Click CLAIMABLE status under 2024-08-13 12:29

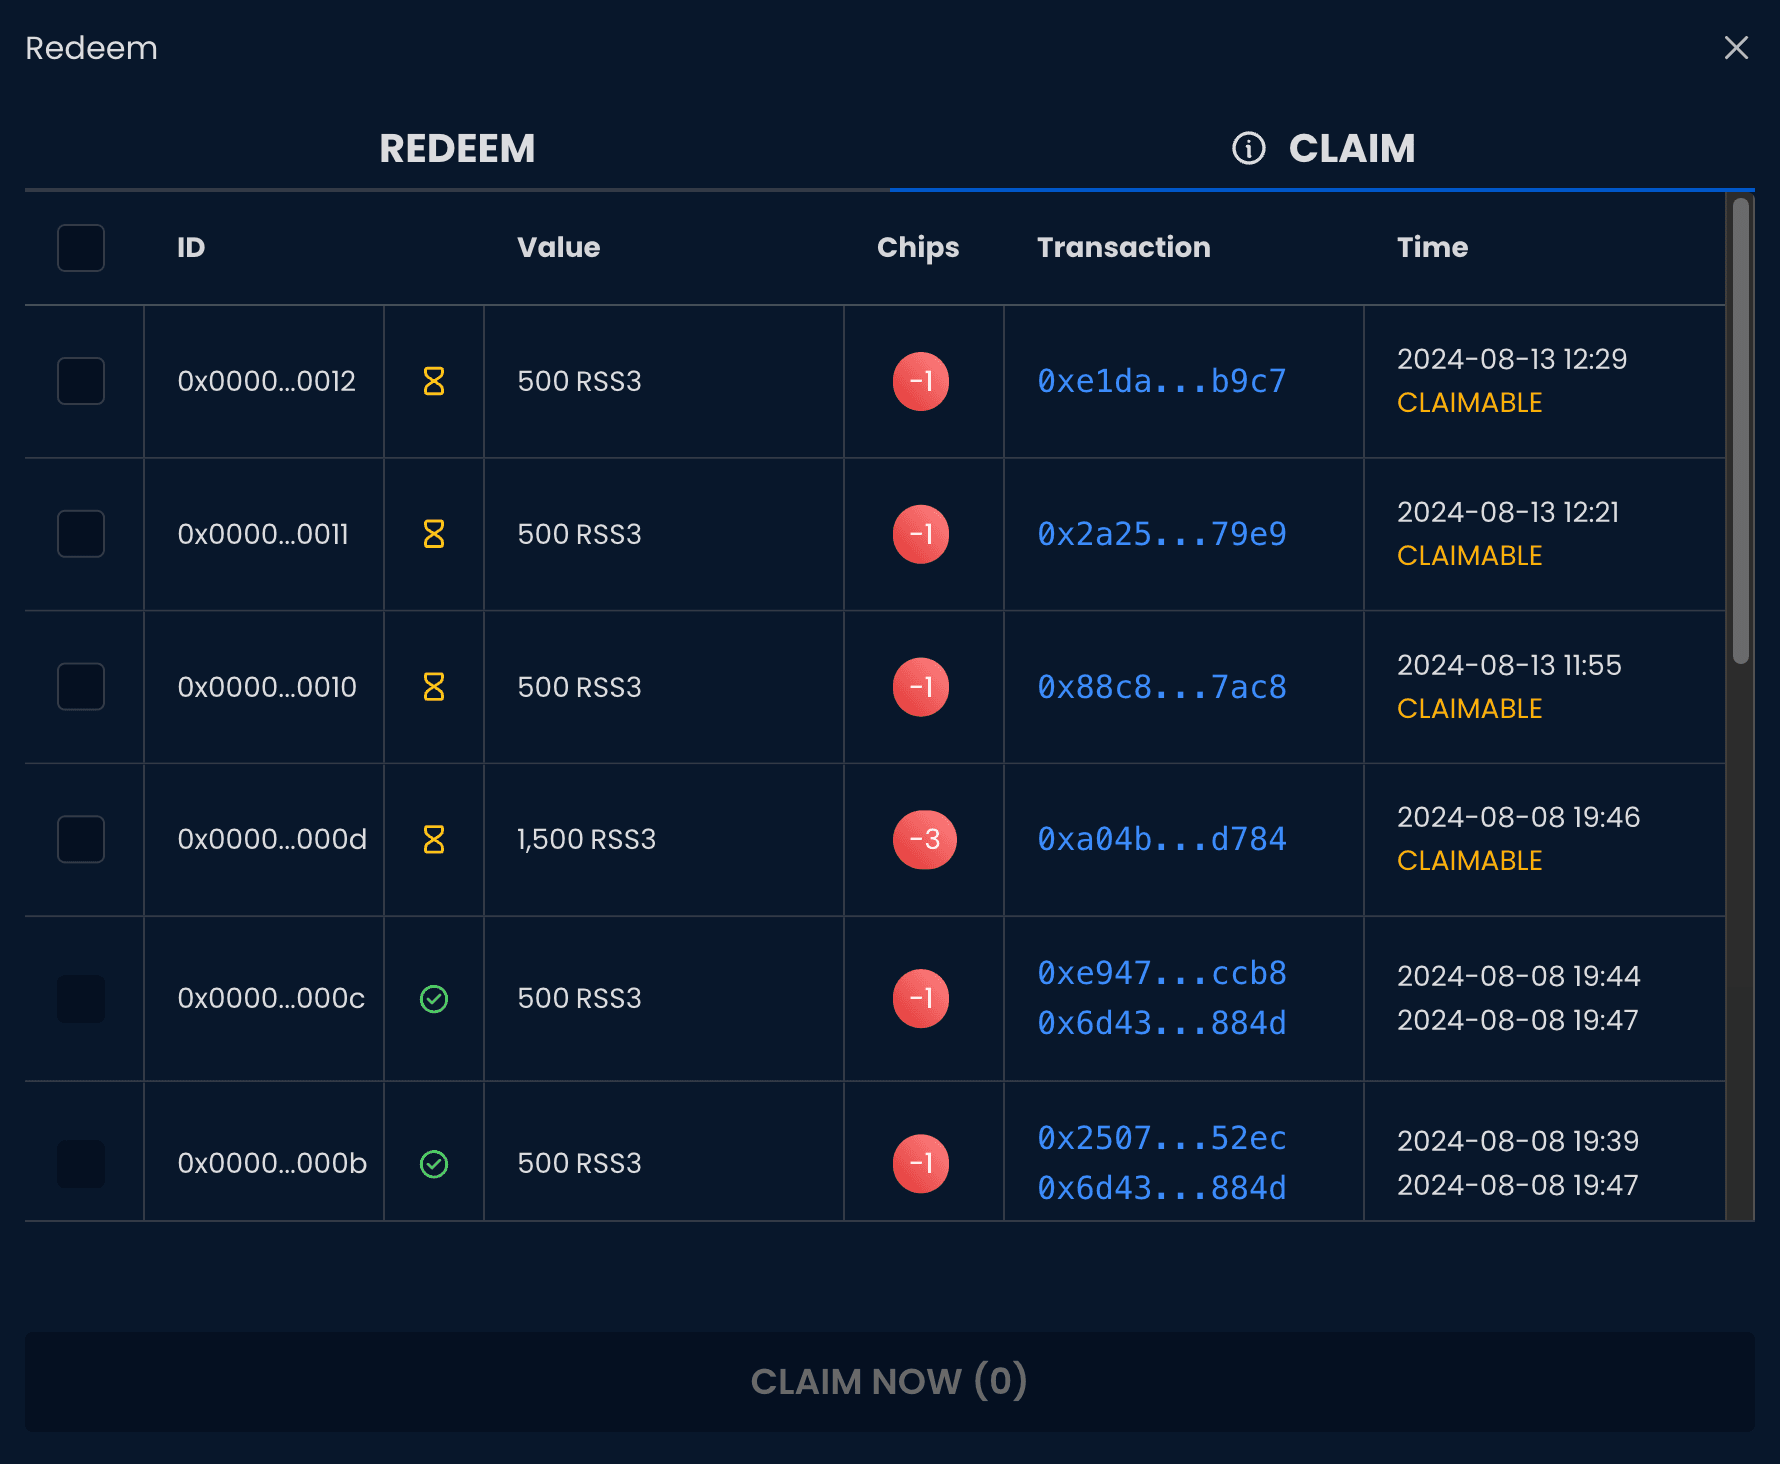point(1470,403)
